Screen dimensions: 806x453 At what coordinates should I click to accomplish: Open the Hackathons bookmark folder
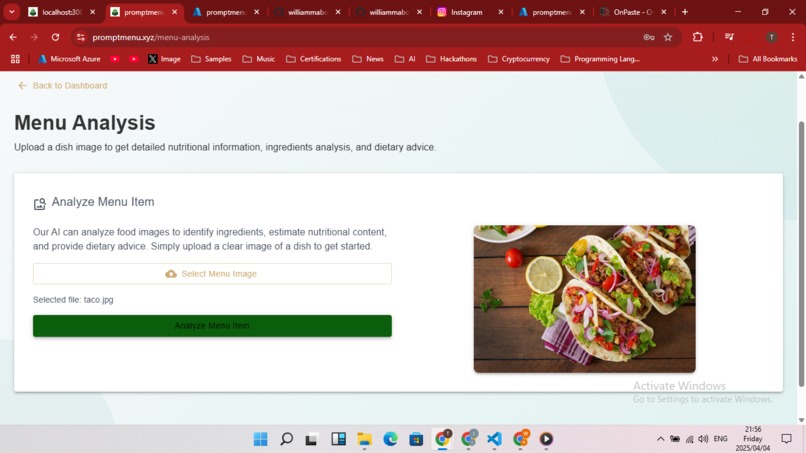click(x=451, y=59)
